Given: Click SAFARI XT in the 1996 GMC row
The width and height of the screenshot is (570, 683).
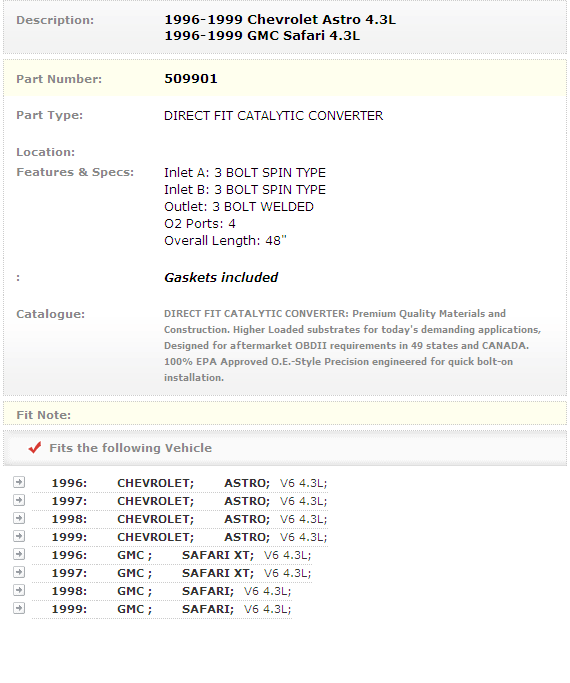Looking at the screenshot, I should pyautogui.click(x=218, y=555).
